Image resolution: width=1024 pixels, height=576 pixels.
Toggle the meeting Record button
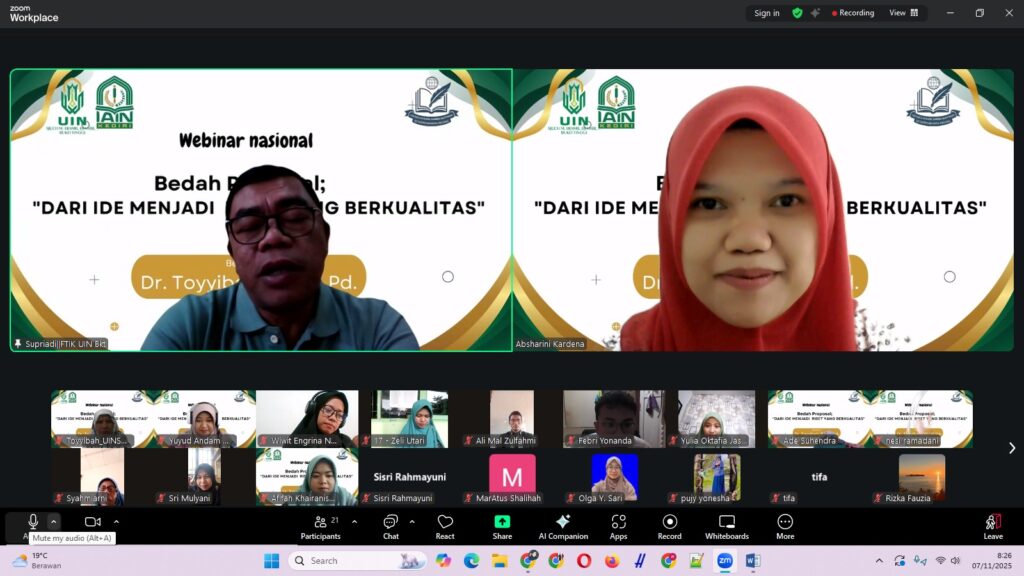coord(669,527)
